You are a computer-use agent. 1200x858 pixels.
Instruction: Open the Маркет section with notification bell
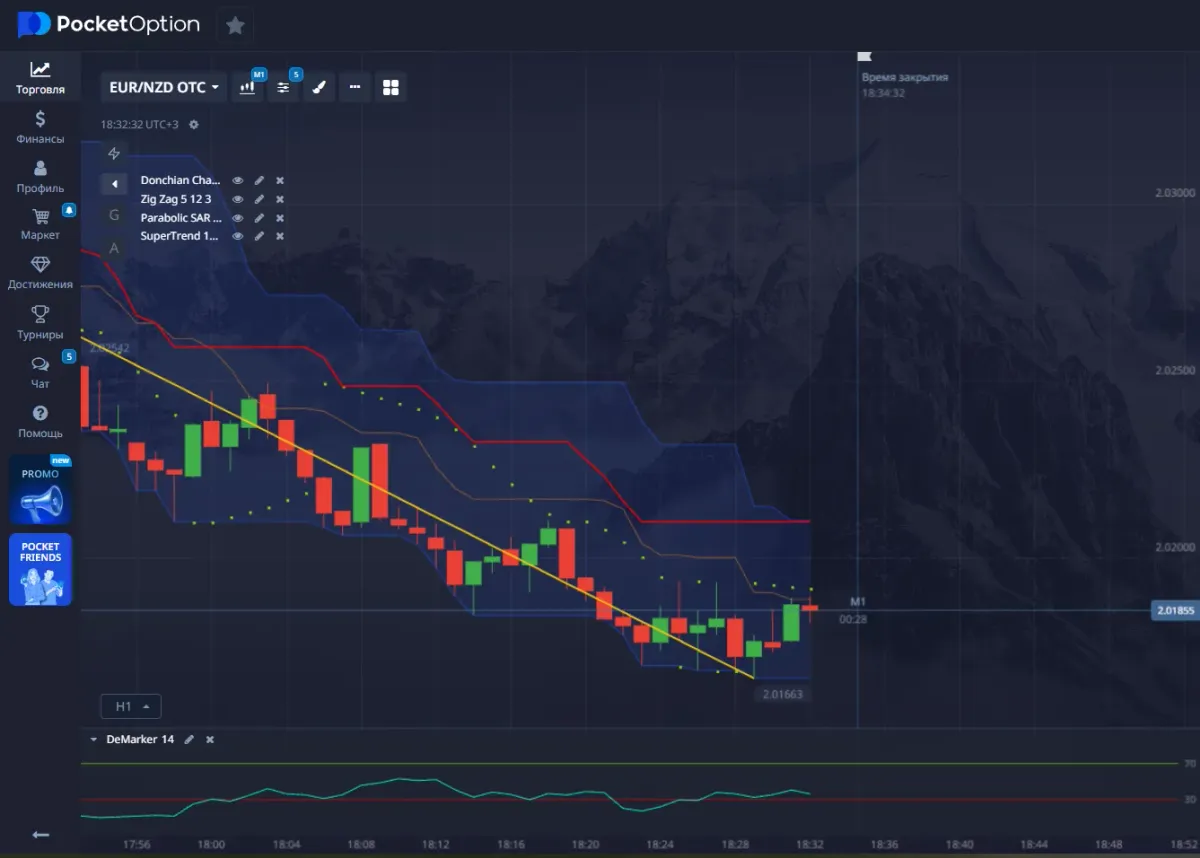click(39, 222)
